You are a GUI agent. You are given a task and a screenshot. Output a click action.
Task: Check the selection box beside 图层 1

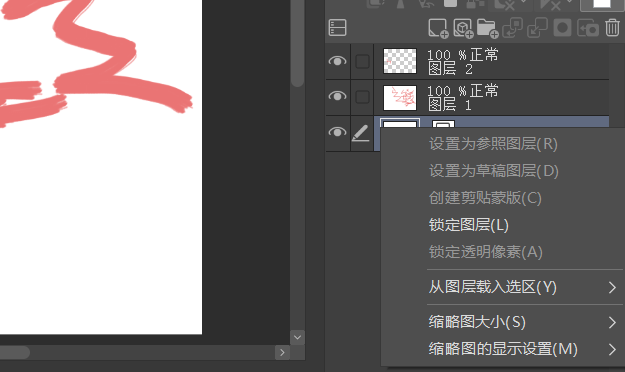click(362, 97)
